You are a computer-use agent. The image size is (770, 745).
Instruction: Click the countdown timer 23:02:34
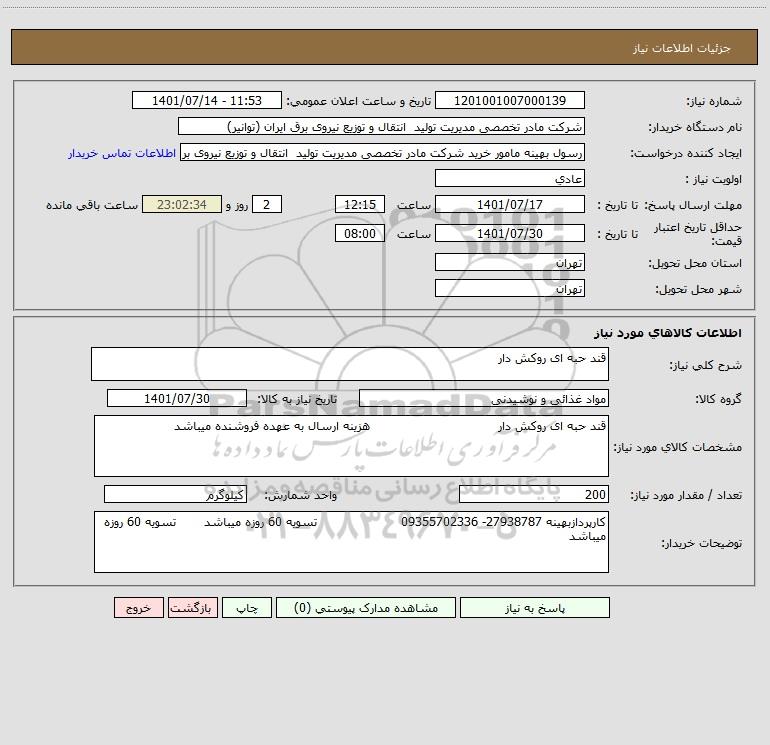click(x=182, y=204)
